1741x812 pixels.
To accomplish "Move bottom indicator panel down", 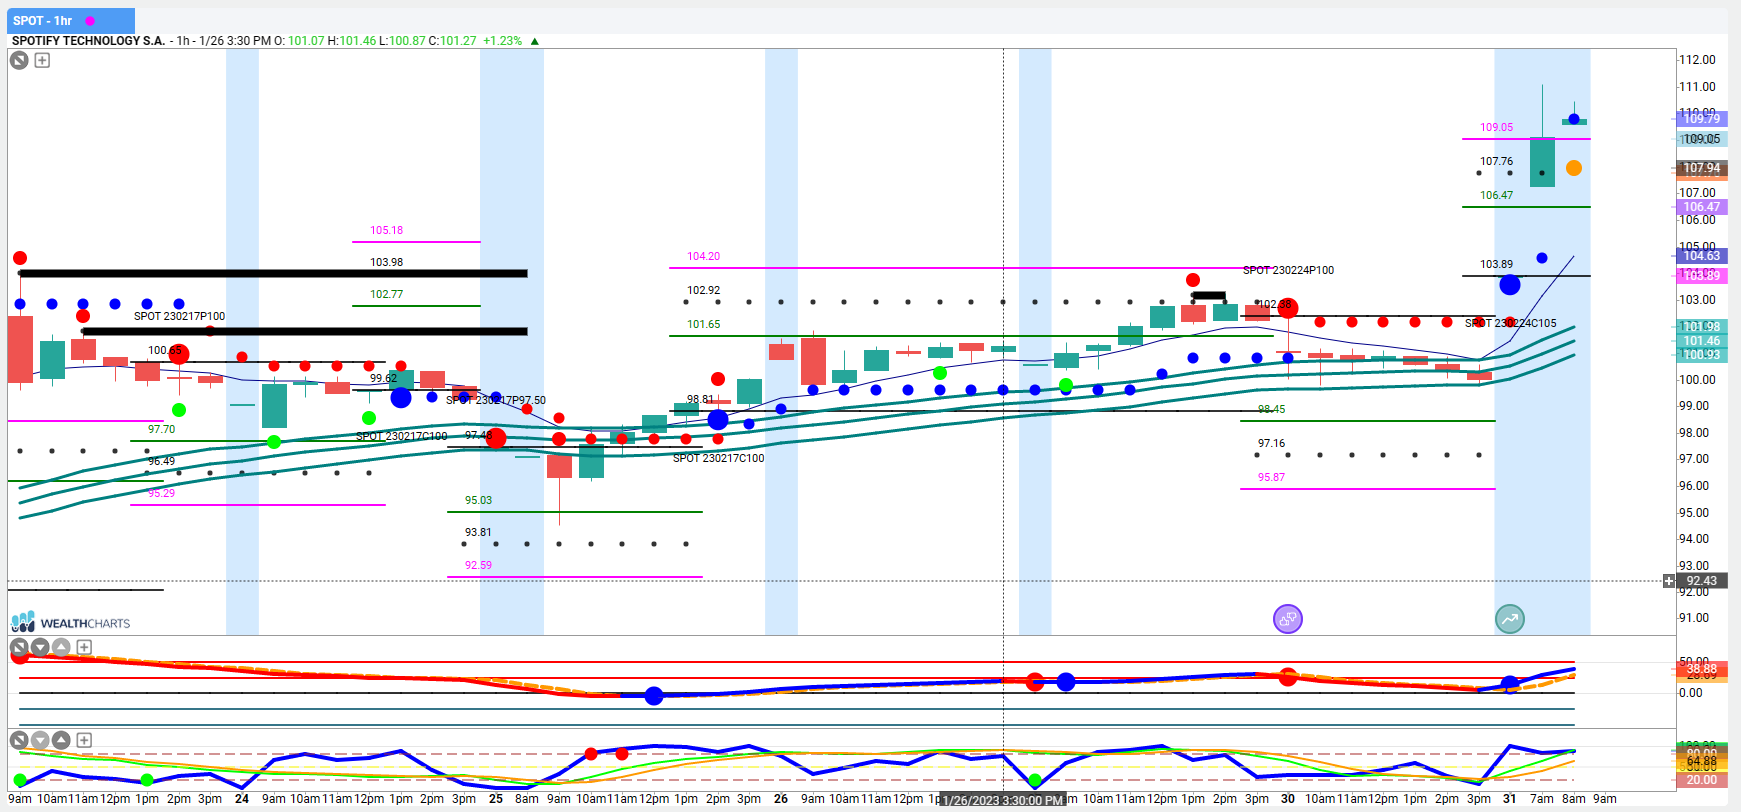I will click(40, 740).
